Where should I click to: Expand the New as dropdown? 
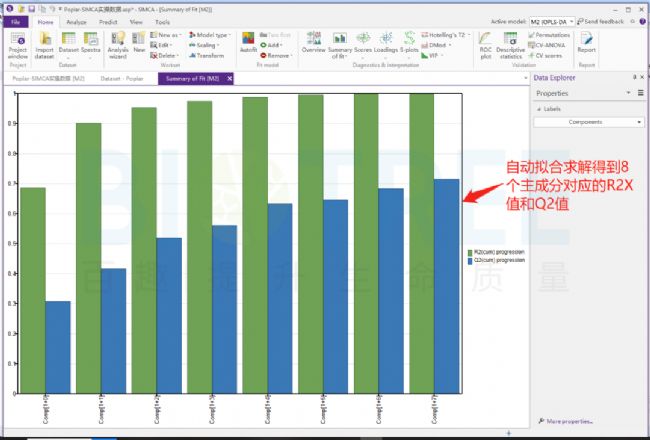[167, 35]
